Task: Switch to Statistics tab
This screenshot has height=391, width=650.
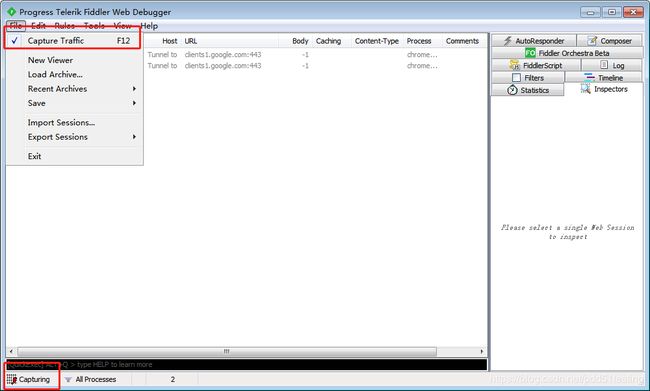Action: [x=528, y=90]
